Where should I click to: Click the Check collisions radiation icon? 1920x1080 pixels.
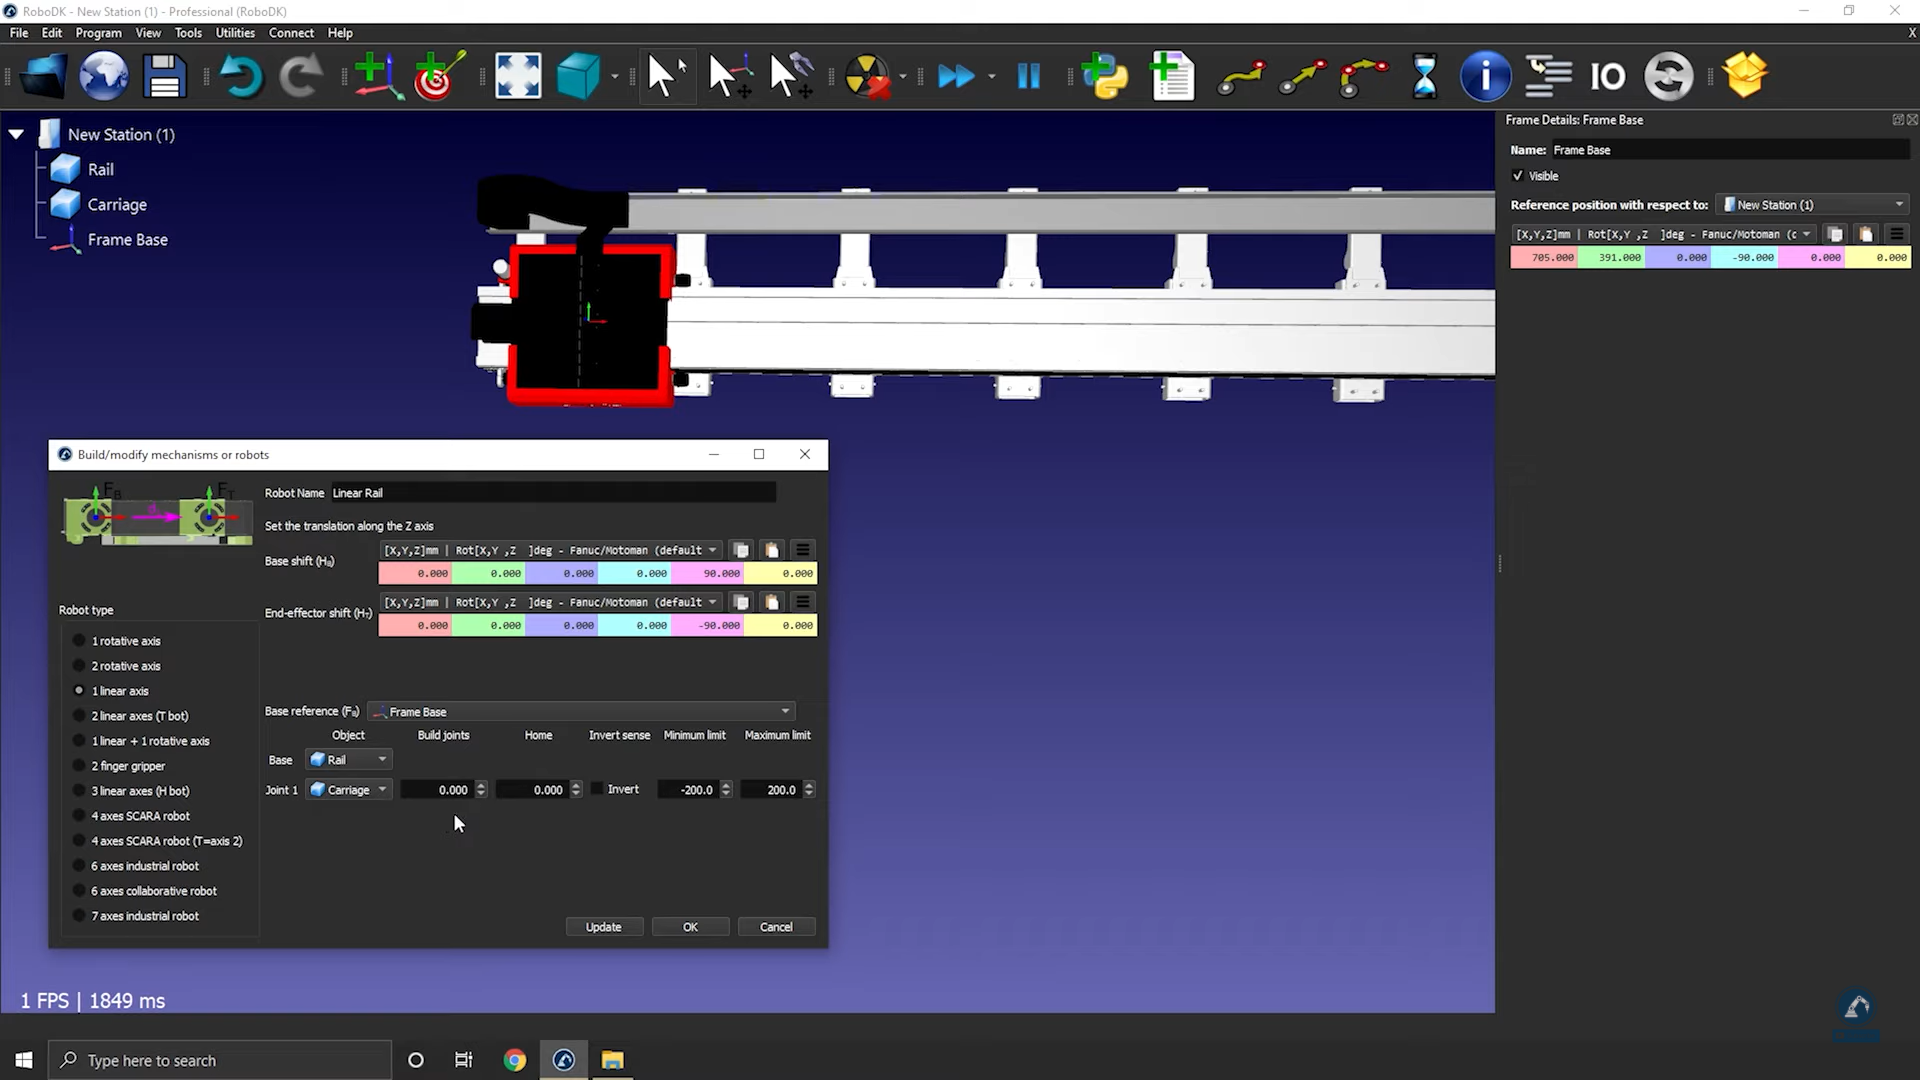click(866, 76)
